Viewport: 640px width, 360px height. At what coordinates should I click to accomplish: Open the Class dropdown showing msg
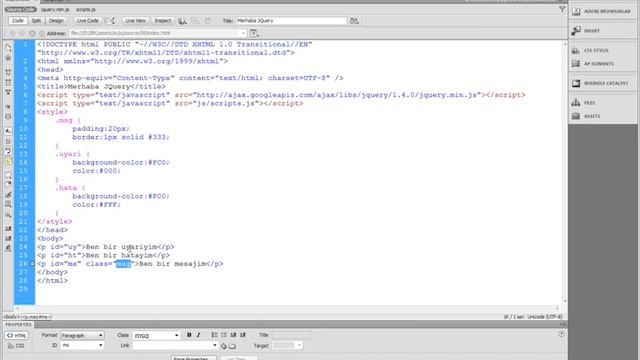click(156, 335)
